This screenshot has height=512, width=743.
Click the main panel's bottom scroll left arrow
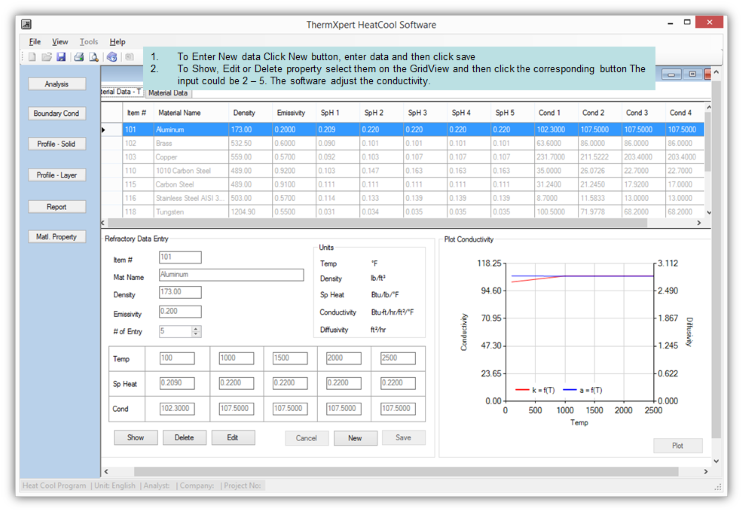coord(106,472)
